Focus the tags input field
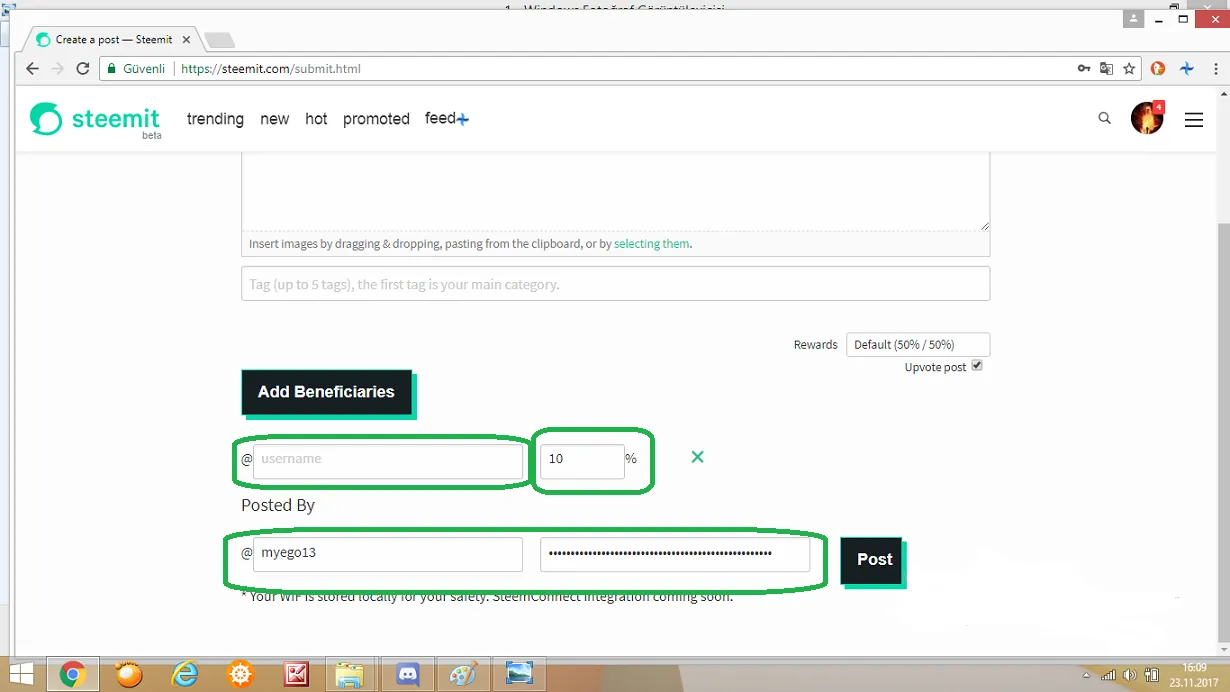1230x692 pixels. pyautogui.click(x=616, y=284)
